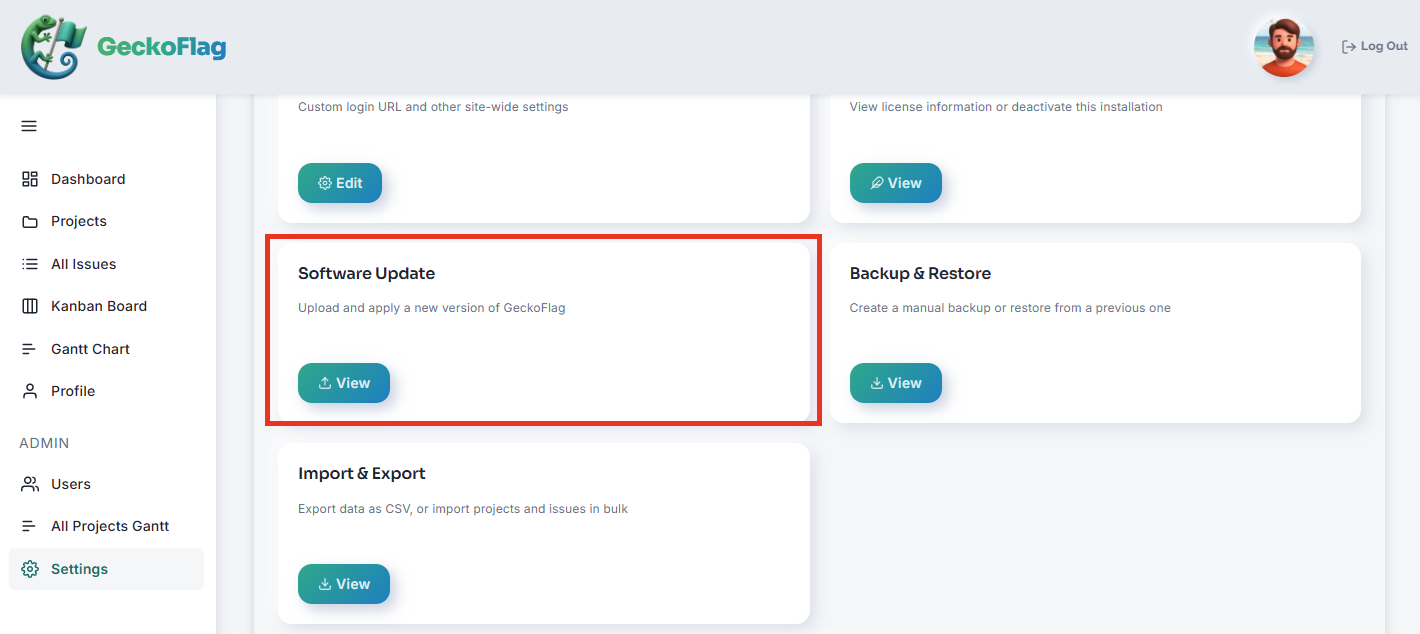The width and height of the screenshot is (1420, 634).
Task: Click View under Backup & Restore
Action: click(896, 383)
